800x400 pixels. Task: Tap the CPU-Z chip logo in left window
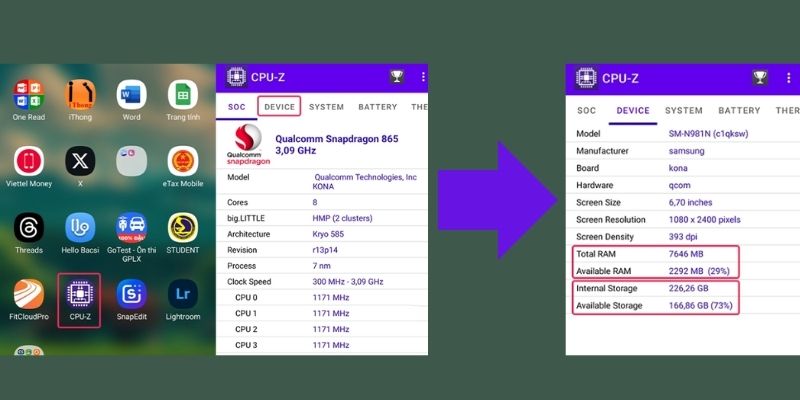pyautogui.click(x=236, y=77)
